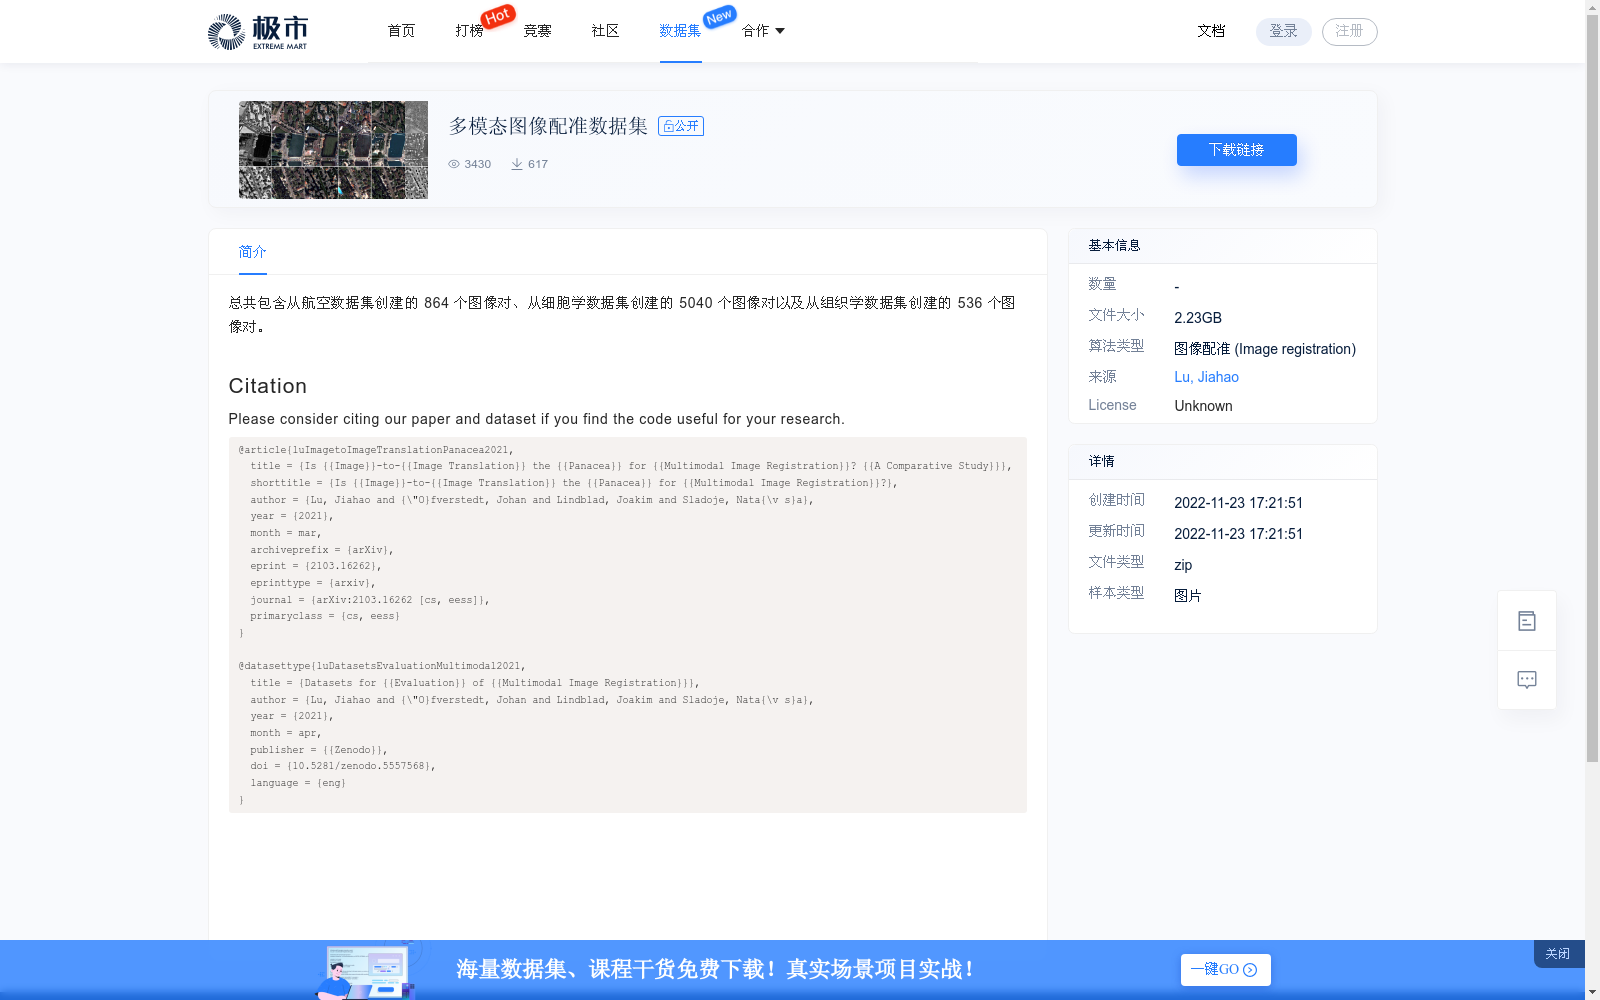Visit the 社区 community page
1600x1000 pixels.
click(605, 31)
